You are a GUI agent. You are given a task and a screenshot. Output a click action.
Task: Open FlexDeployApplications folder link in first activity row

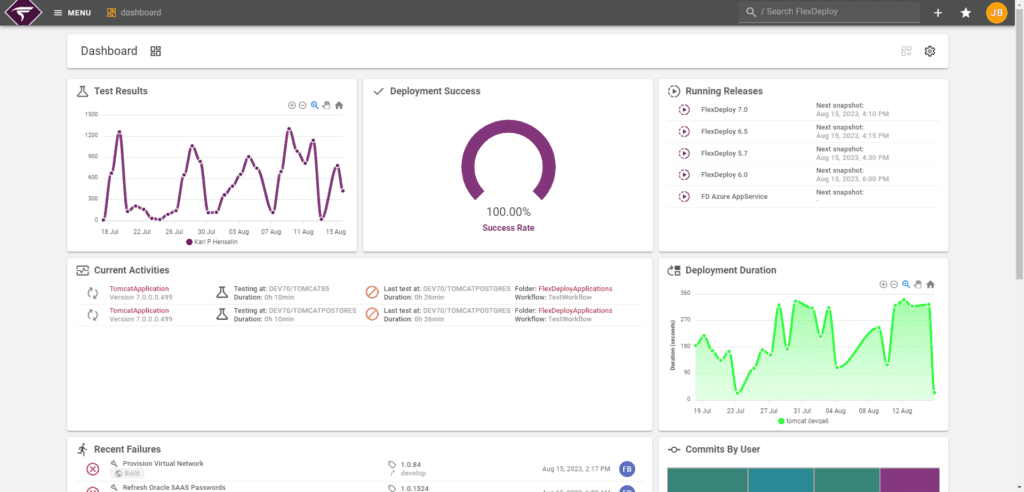[x=575, y=288]
